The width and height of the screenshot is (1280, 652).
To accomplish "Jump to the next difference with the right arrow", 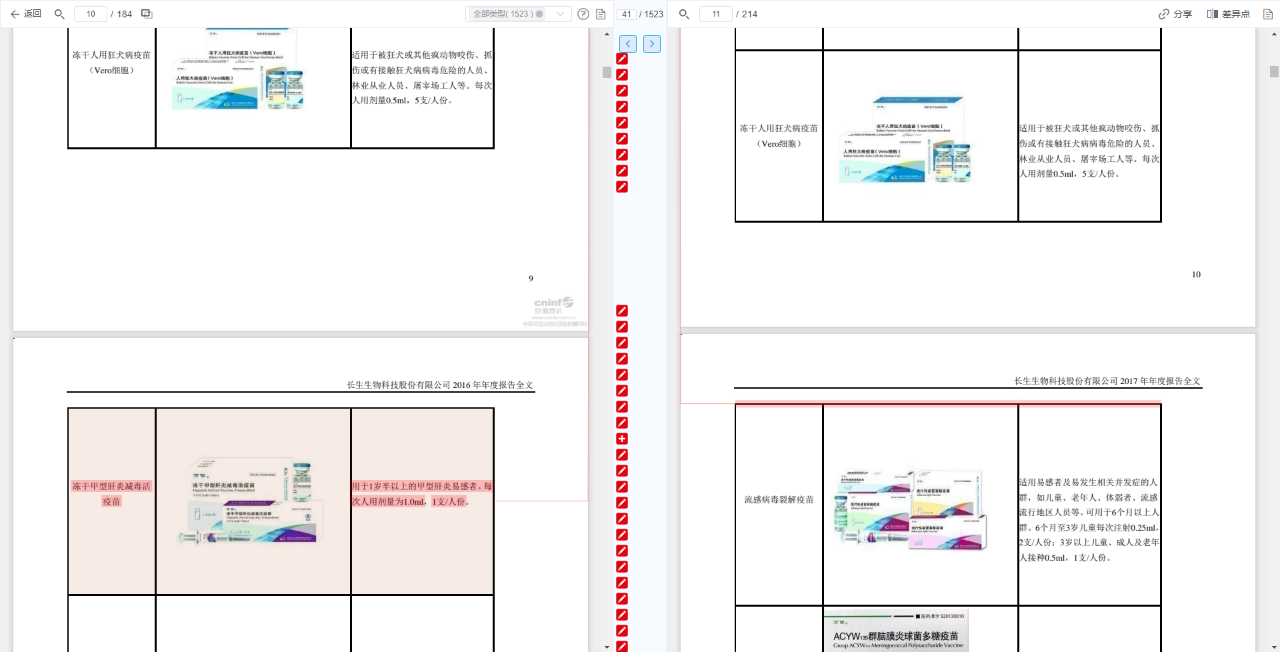I will pos(652,44).
